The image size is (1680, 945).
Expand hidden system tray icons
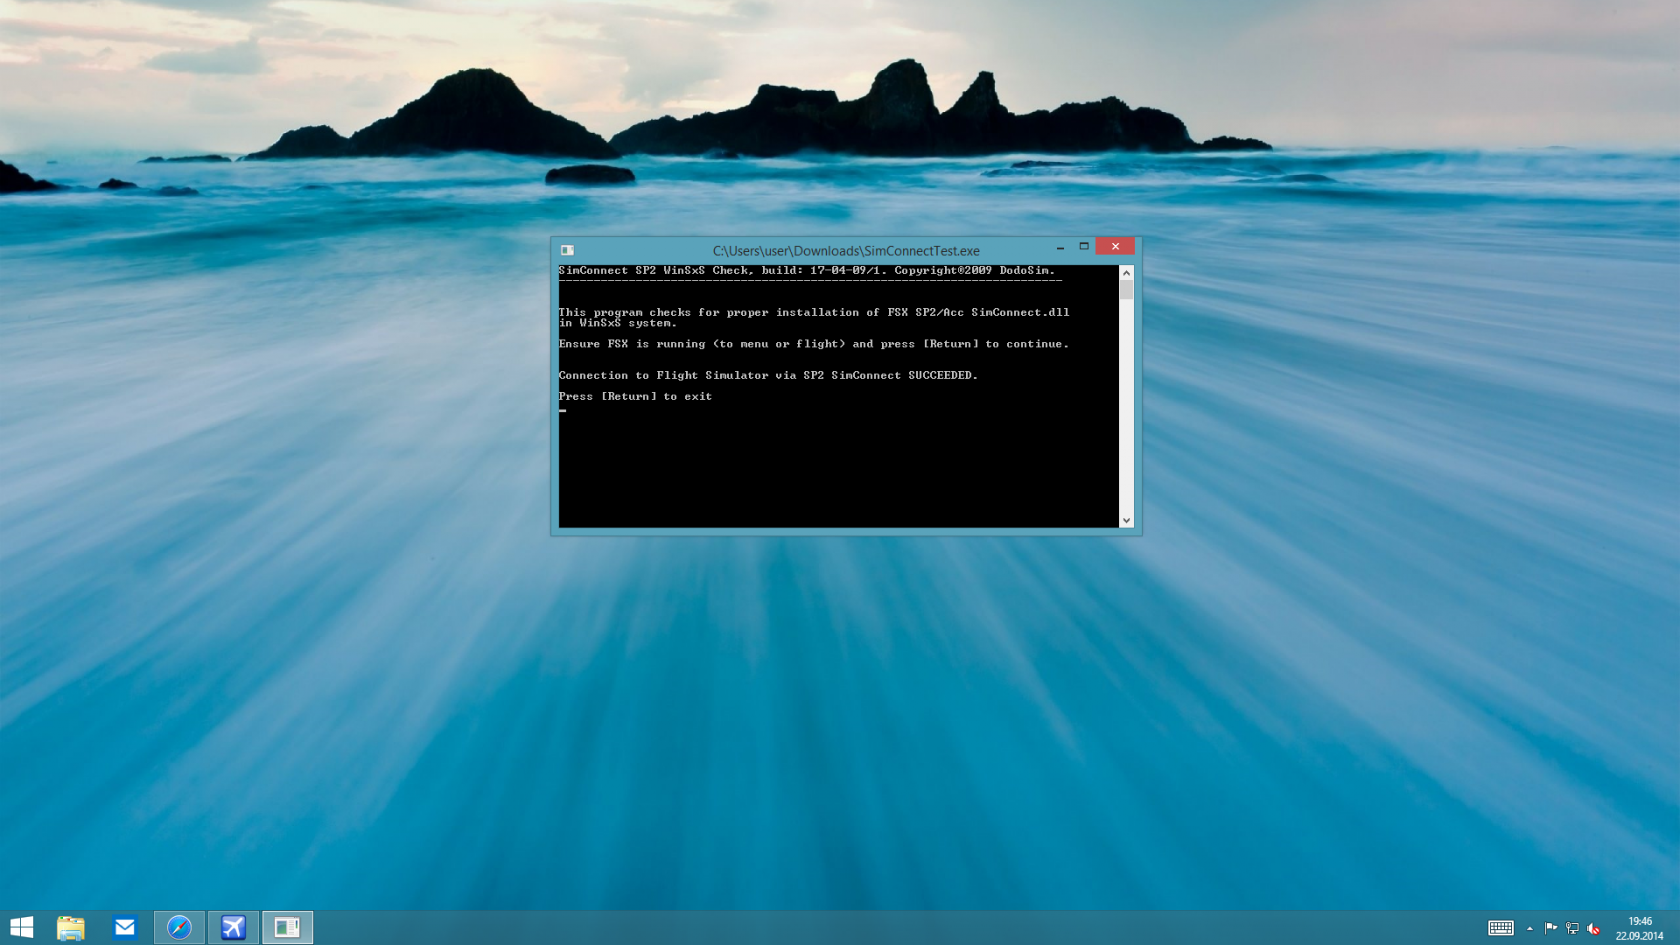tap(1530, 927)
